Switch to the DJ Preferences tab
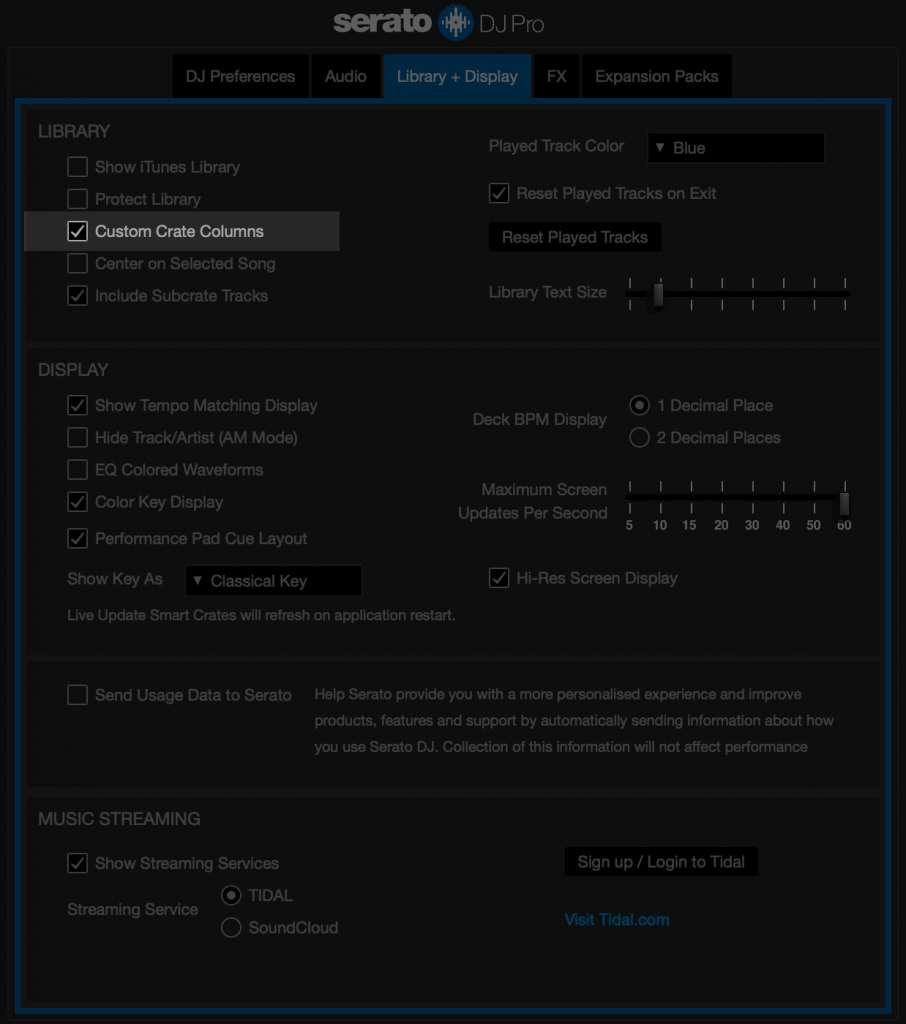906x1024 pixels. click(x=240, y=77)
